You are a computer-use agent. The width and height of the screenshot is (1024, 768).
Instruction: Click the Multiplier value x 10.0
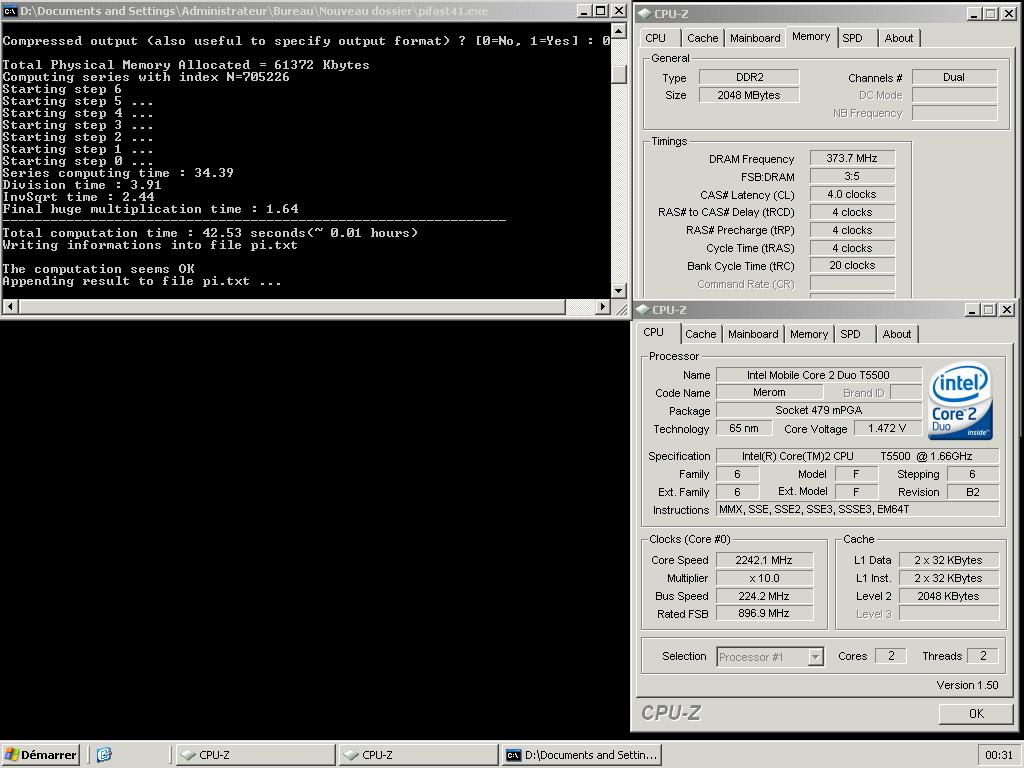point(764,578)
